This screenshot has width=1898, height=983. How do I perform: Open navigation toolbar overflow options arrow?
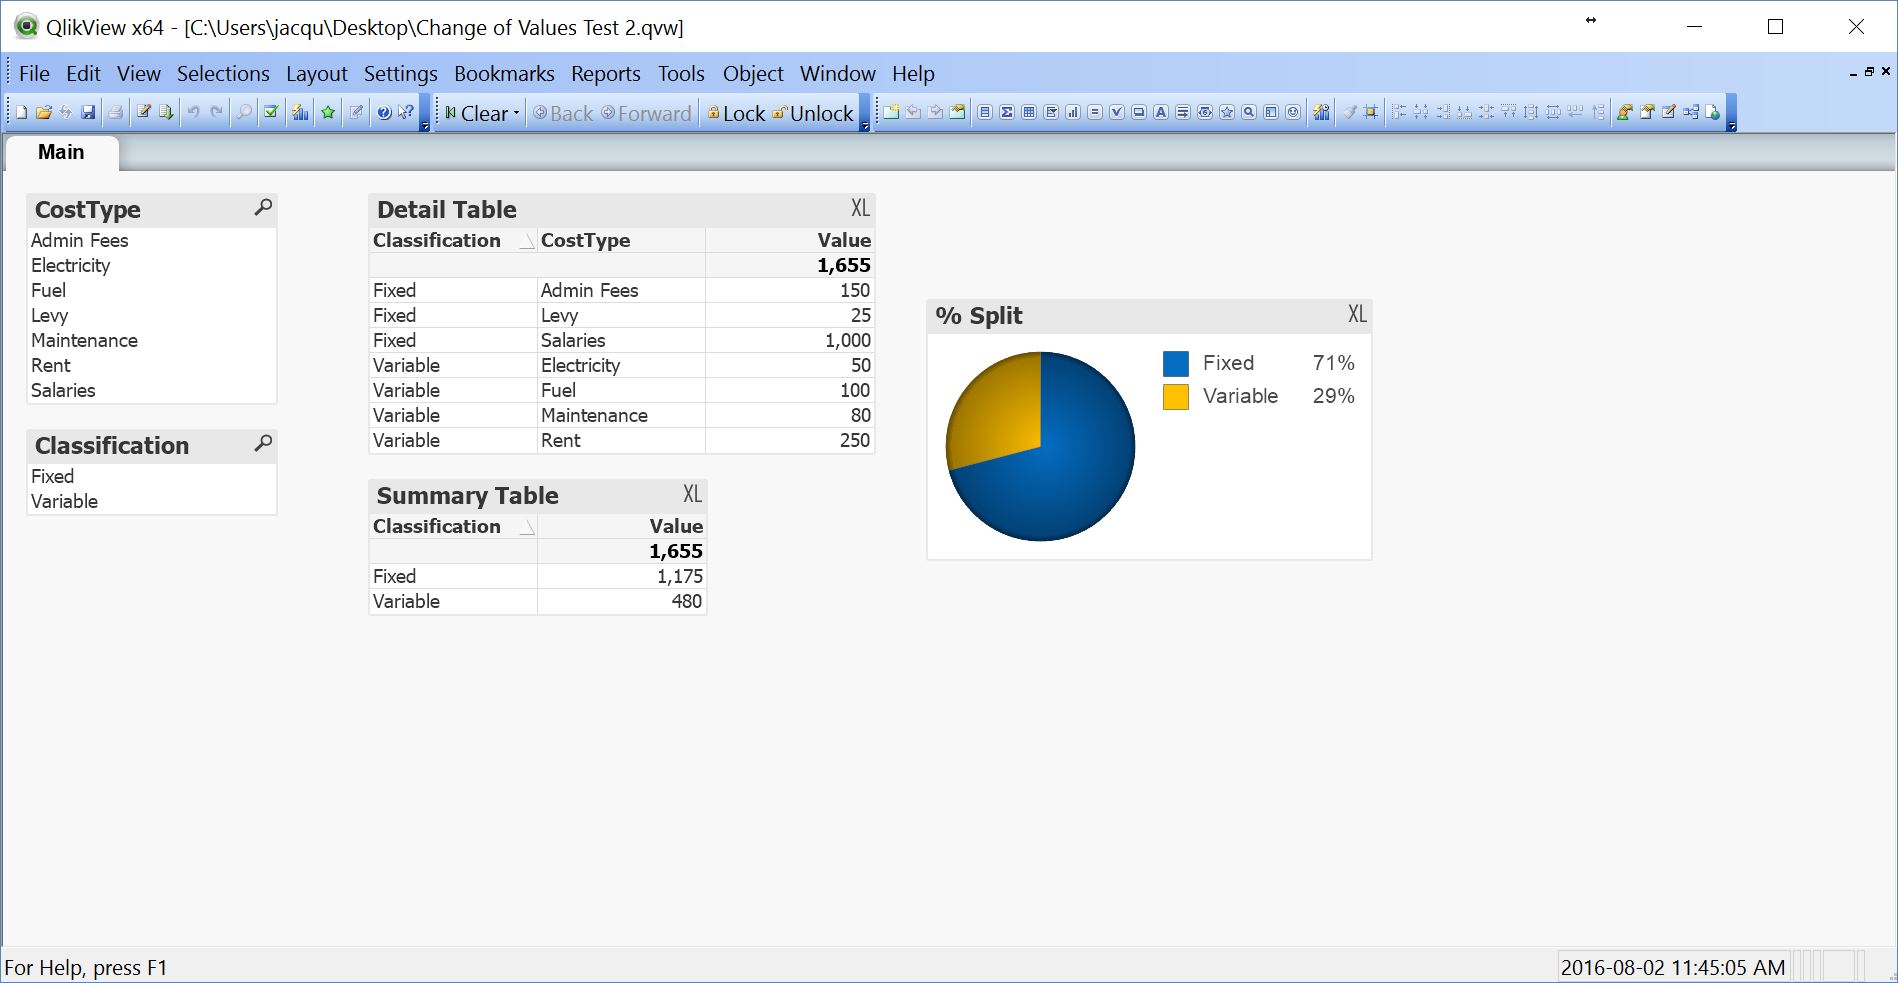[x=865, y=126]
